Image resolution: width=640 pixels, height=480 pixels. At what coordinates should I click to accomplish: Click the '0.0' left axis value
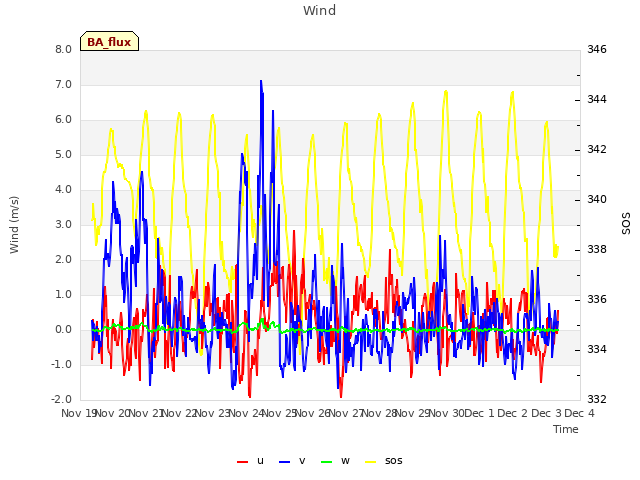[x=64, y=329]
